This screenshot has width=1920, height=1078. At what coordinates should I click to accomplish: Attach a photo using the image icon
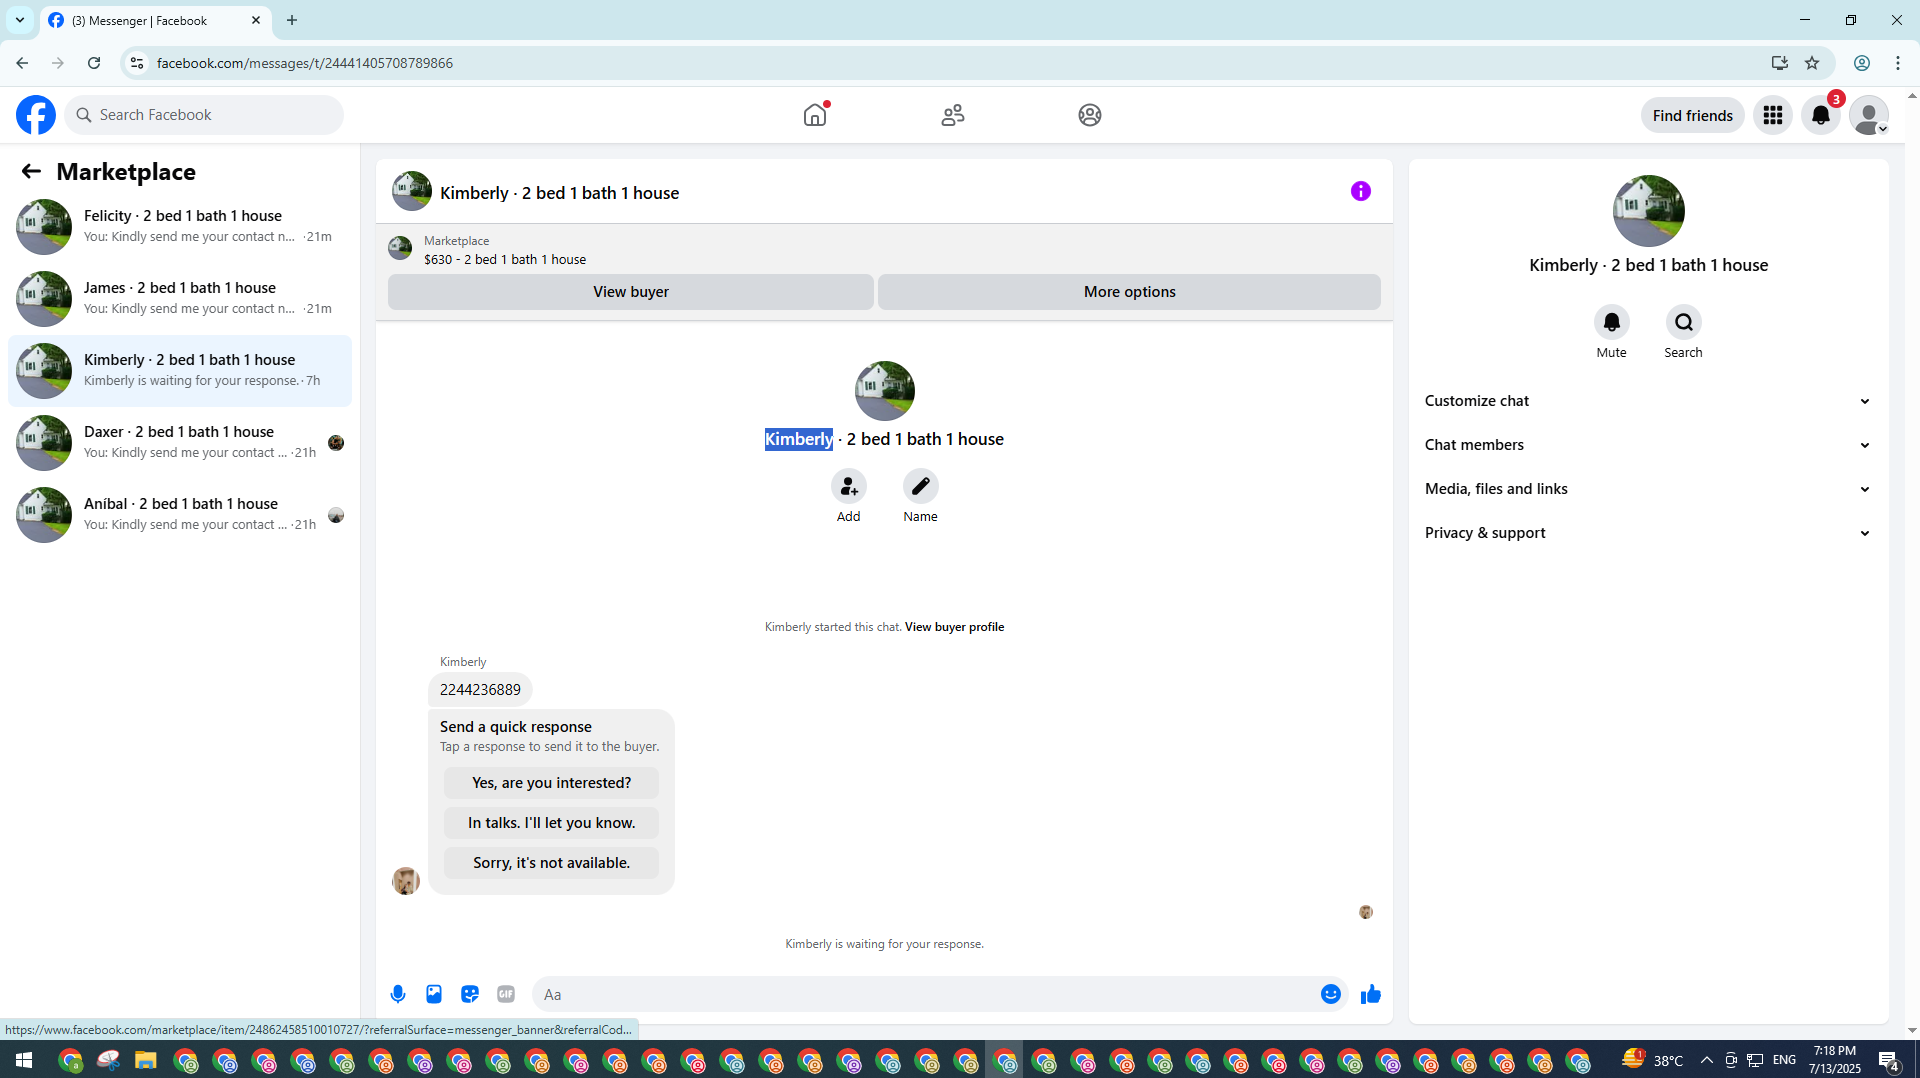pos(434,994)
